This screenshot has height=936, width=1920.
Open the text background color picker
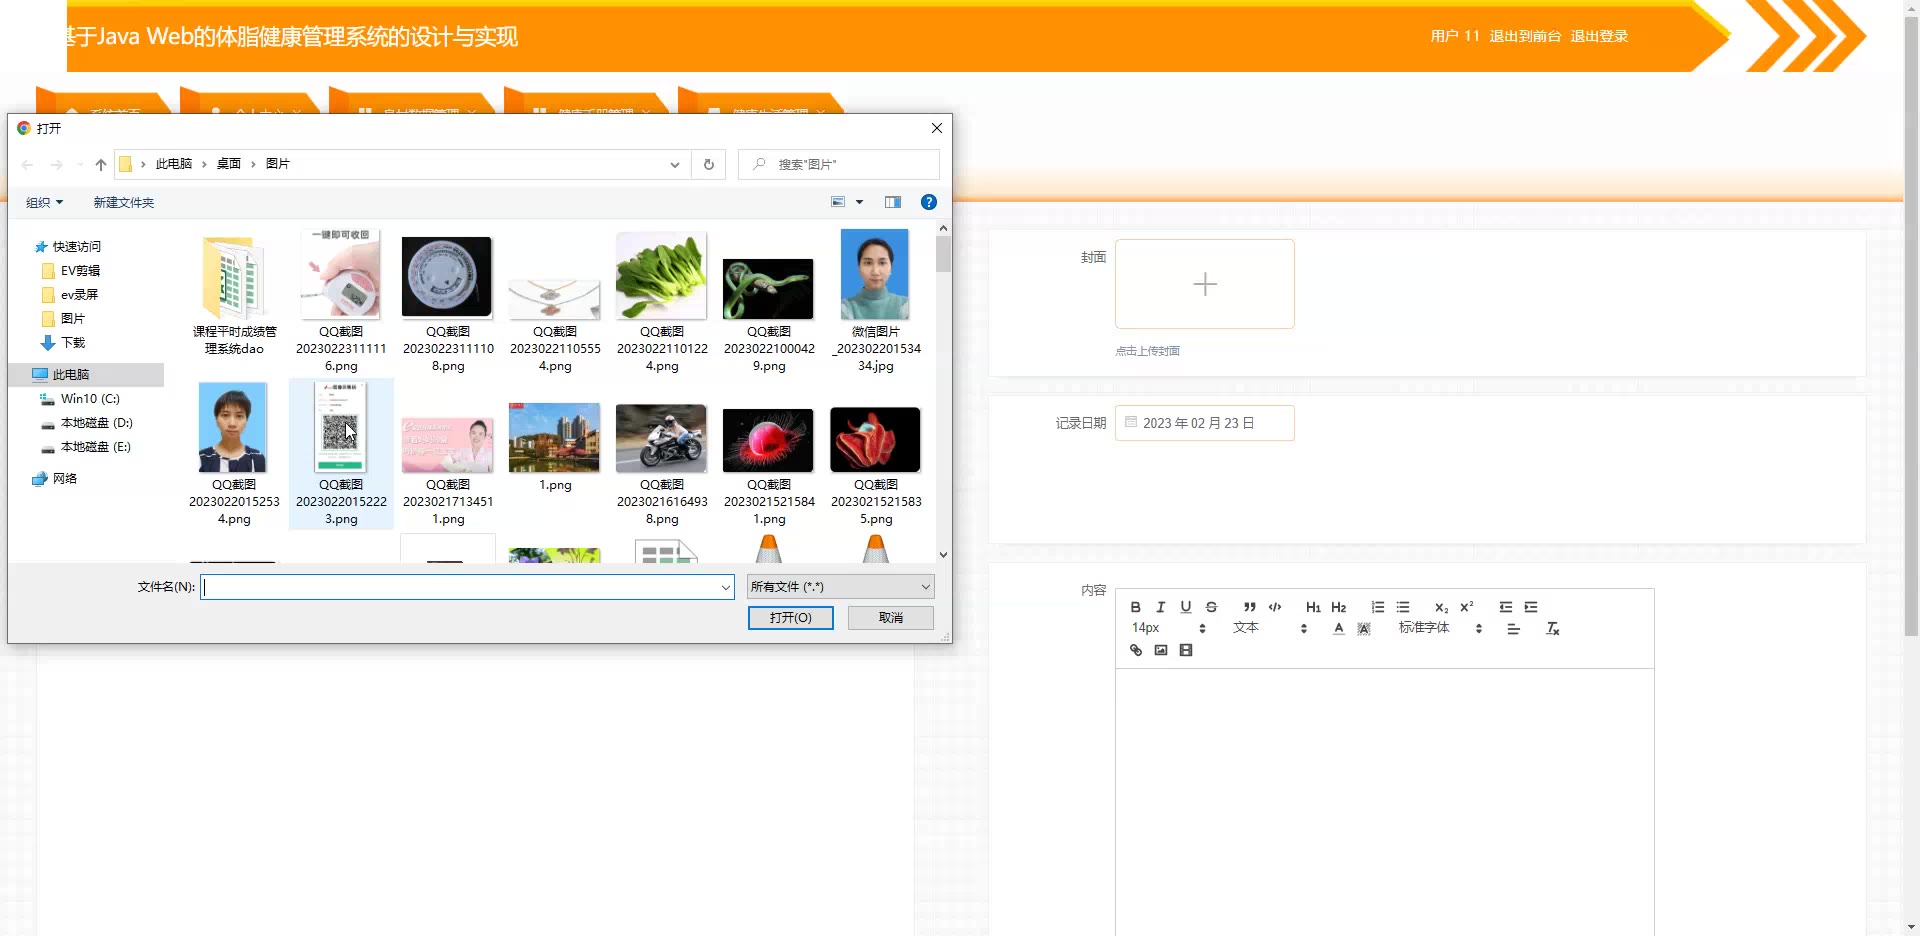pyautogui.click(x=1364, y=629)
